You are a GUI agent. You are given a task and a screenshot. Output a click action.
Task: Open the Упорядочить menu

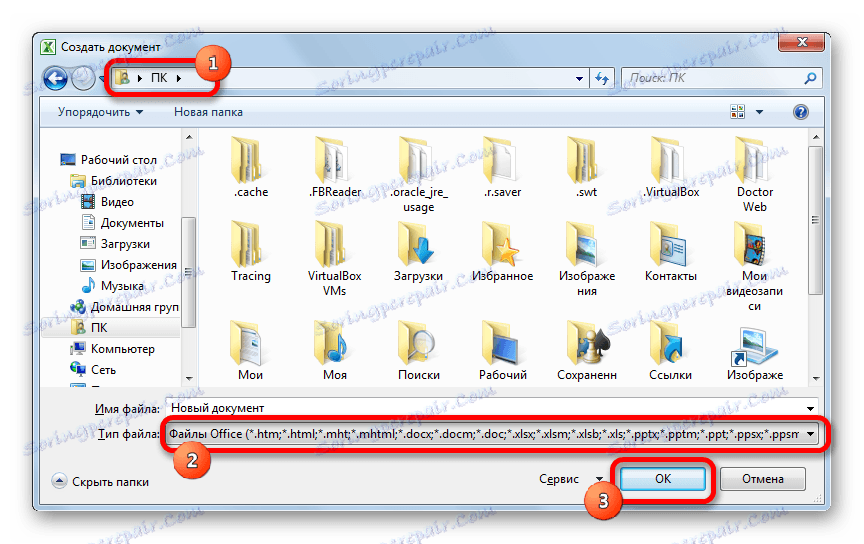click(x=100, y=112)
